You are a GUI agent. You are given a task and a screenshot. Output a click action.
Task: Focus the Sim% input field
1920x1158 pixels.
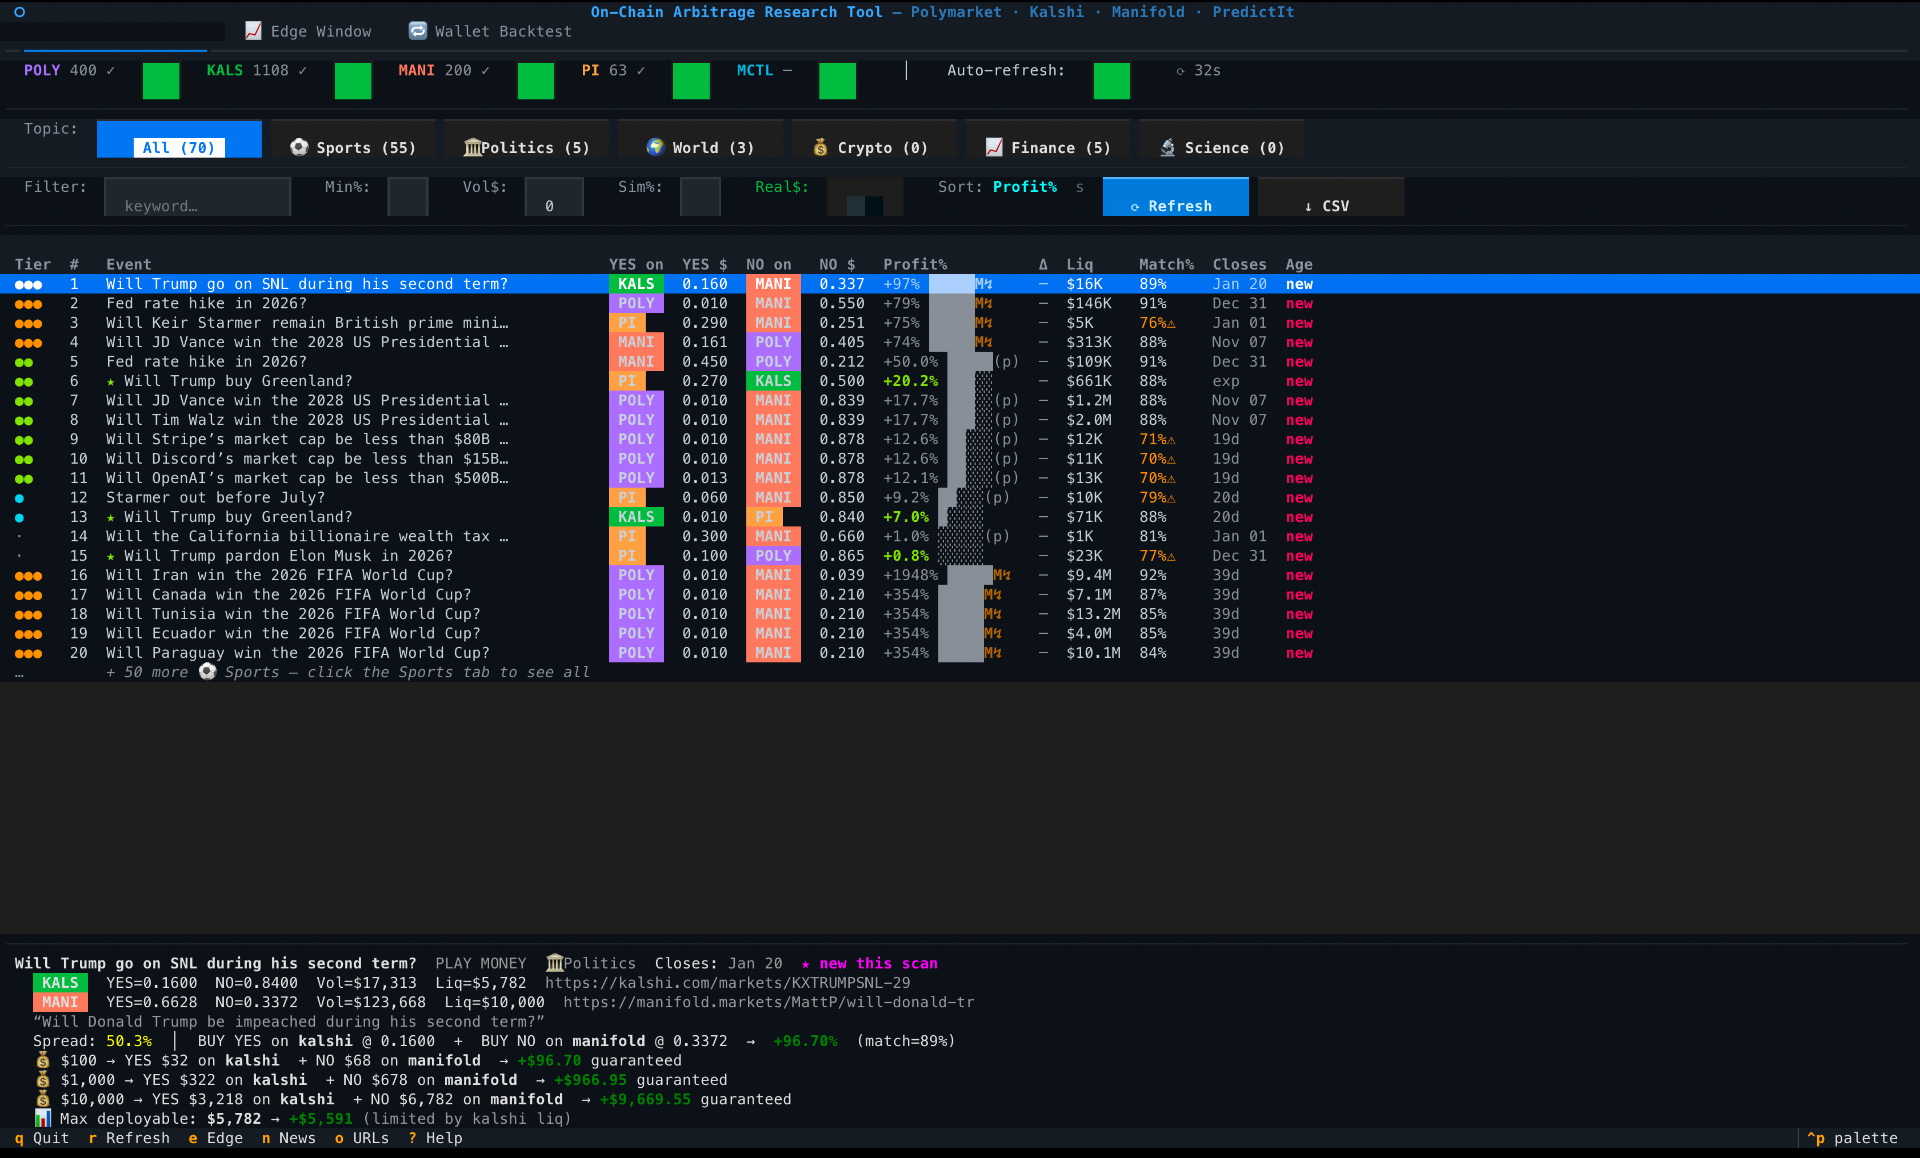(700, 197)
